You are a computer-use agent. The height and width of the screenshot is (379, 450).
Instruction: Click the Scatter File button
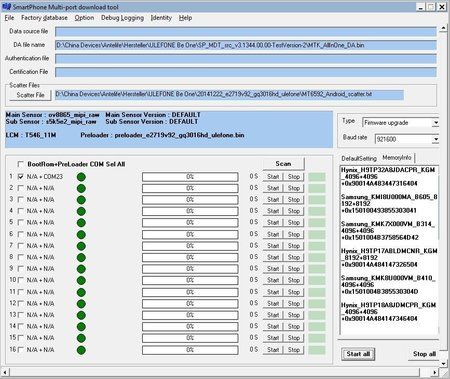[x=30, y=95]
